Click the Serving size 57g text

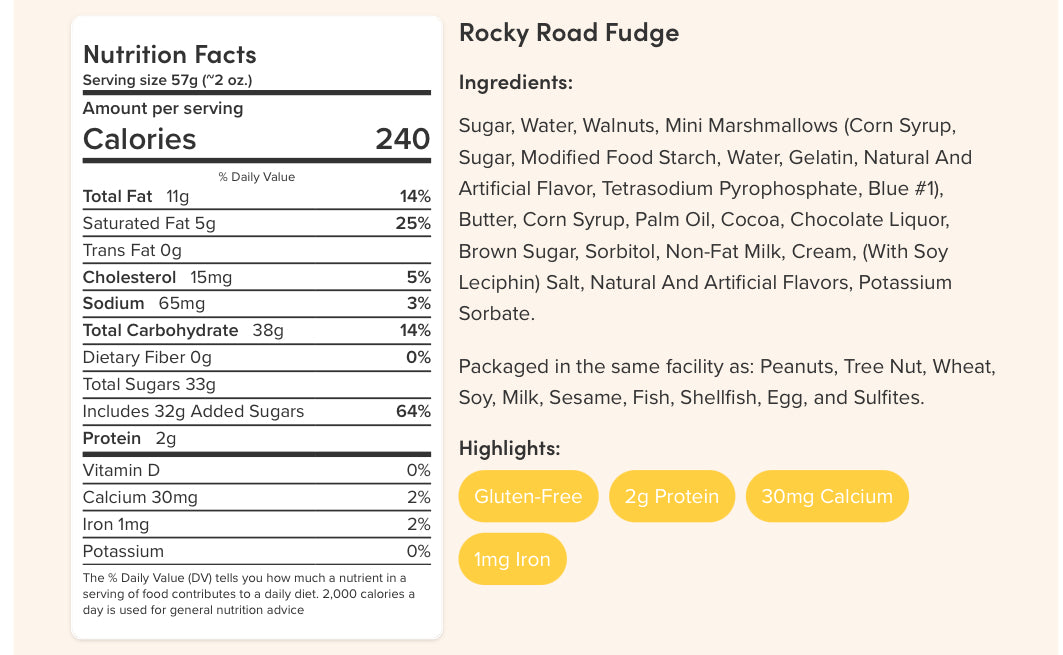pos(167,80)
